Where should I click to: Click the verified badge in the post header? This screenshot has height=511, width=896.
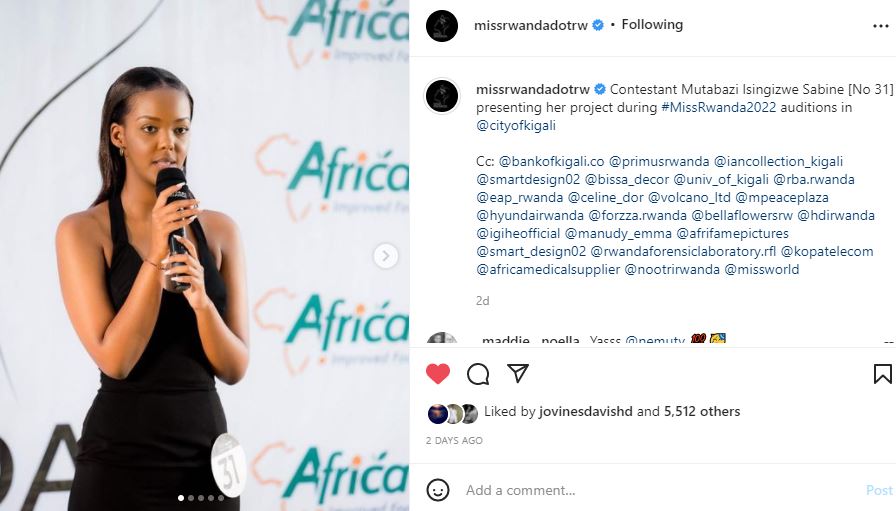[x=598, y=25]
